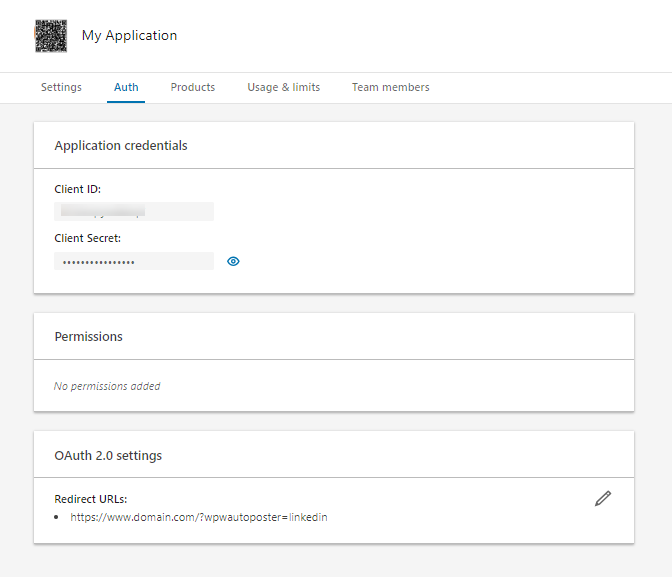Screen dimensions: 672x577
Task: Click the My Application title
Action: 129,36
